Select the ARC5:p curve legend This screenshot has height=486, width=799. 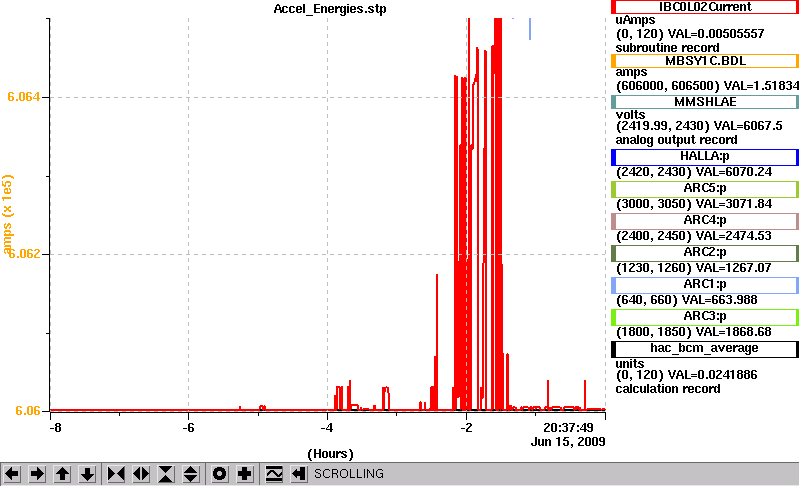click(x=705, y=189)
